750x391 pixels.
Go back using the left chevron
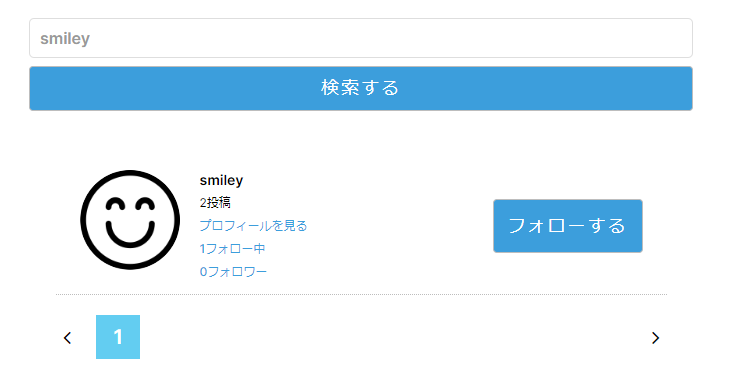(67, 338)
